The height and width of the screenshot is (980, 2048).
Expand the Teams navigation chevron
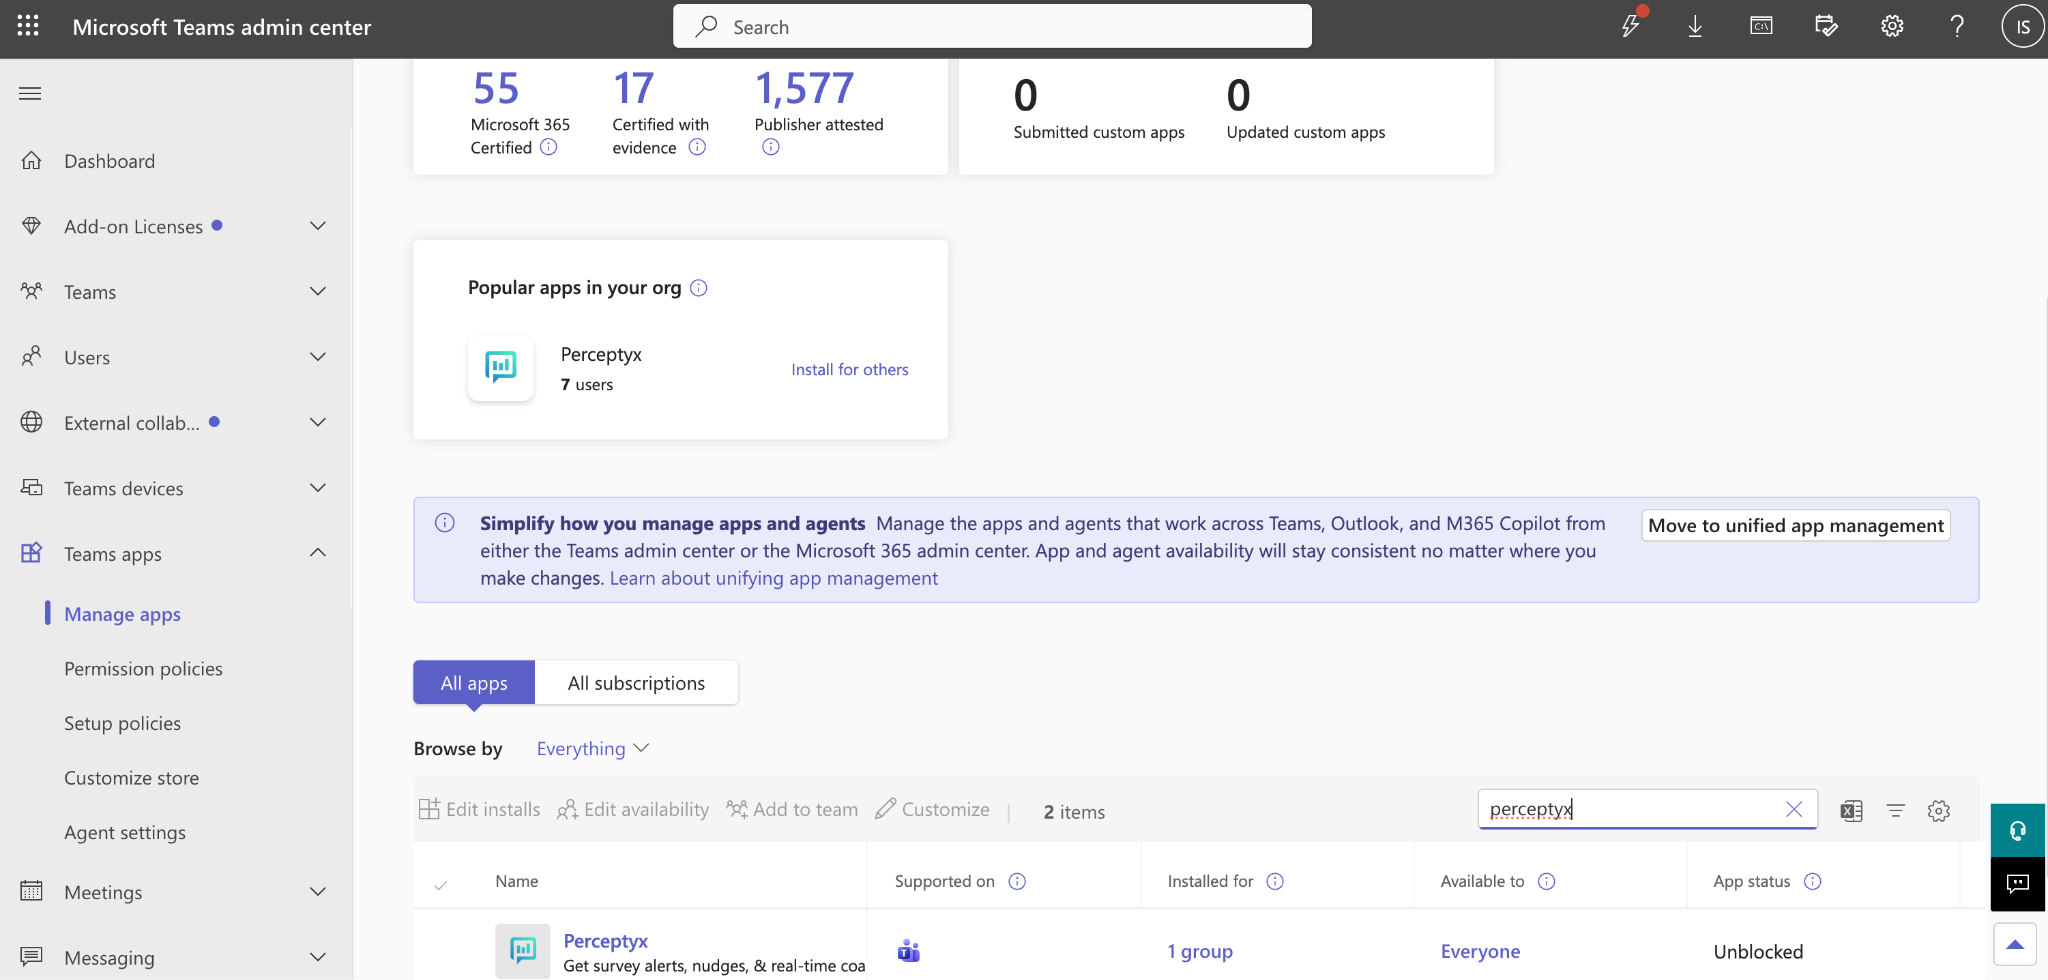point(318,291)
